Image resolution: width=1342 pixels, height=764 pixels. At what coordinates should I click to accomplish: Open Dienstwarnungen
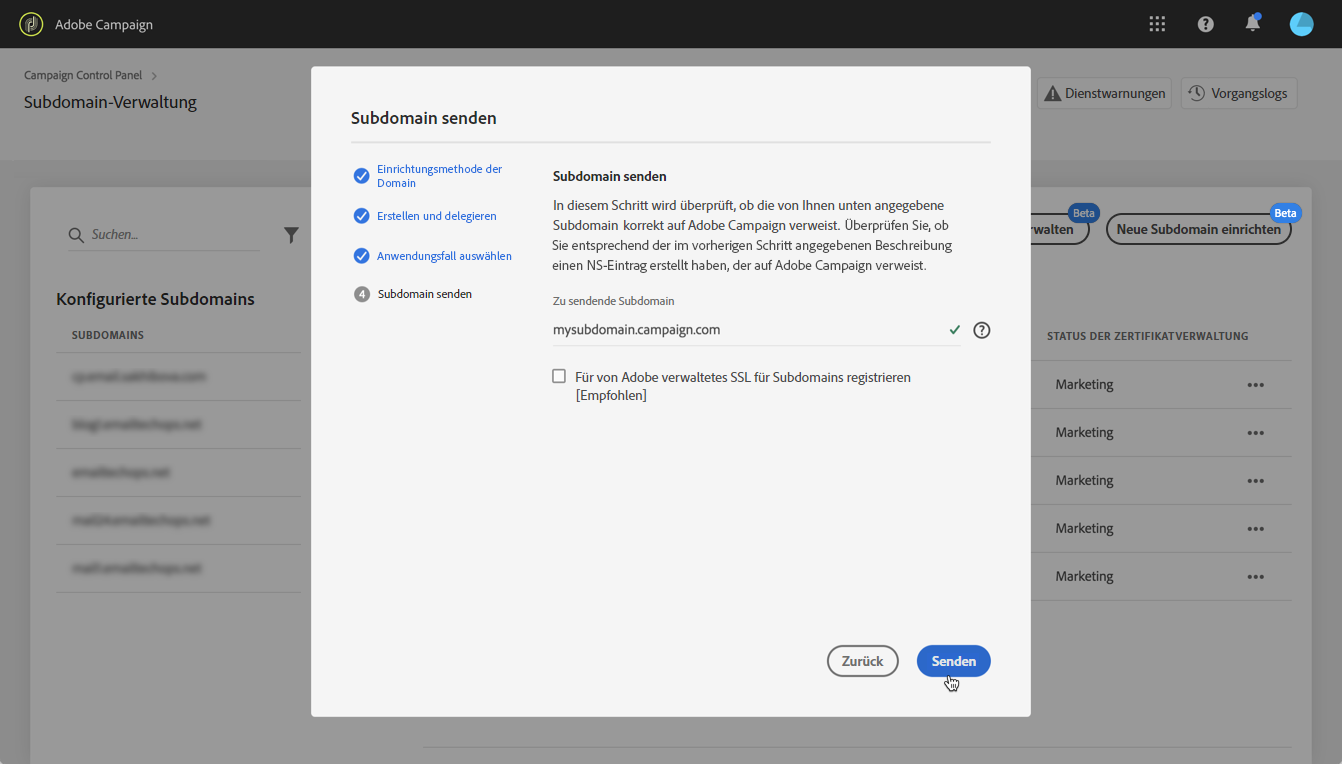[x=1105, y=93]
